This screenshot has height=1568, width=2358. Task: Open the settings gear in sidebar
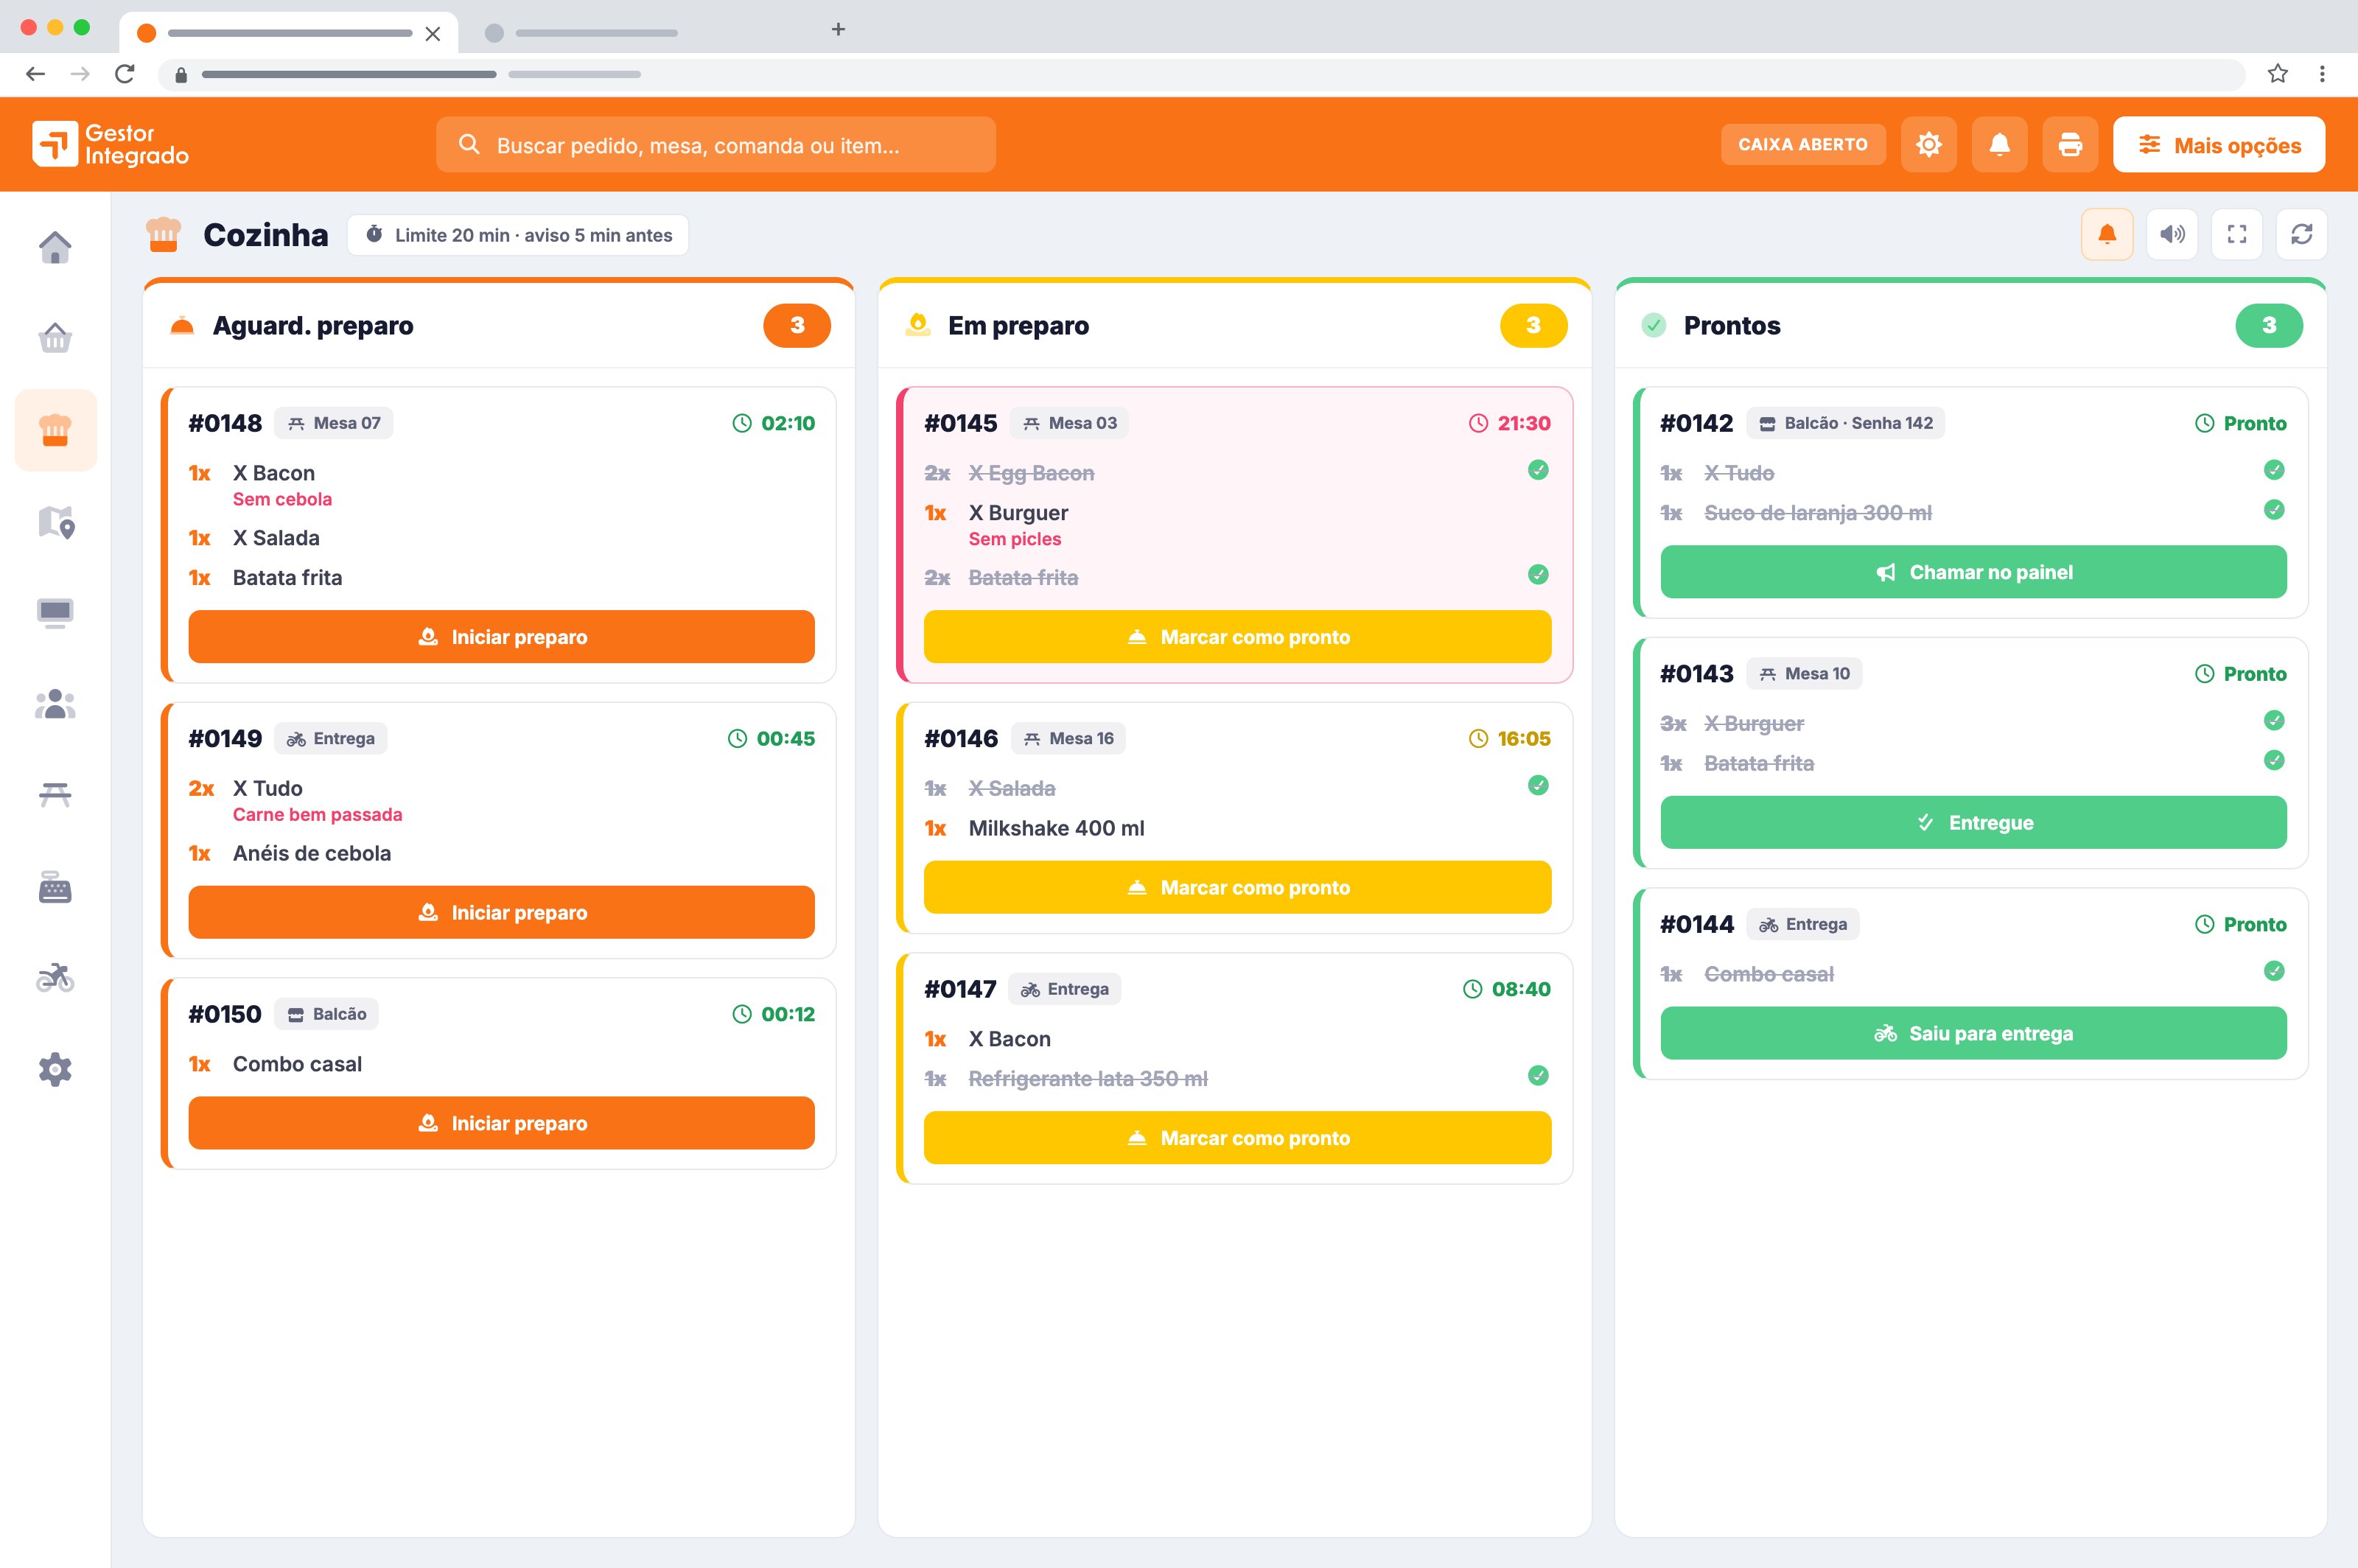[x=55, y=1069]
